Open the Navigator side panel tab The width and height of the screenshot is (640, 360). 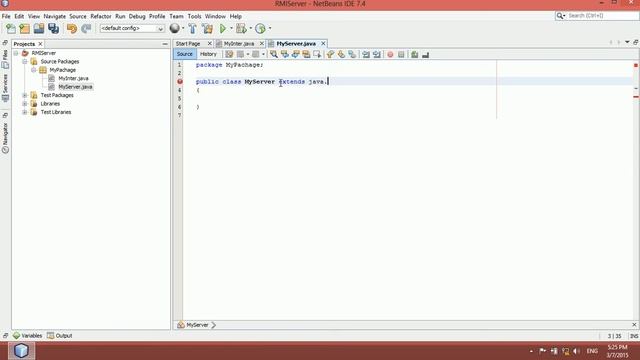pyautogui.click(x=5, y=138)
